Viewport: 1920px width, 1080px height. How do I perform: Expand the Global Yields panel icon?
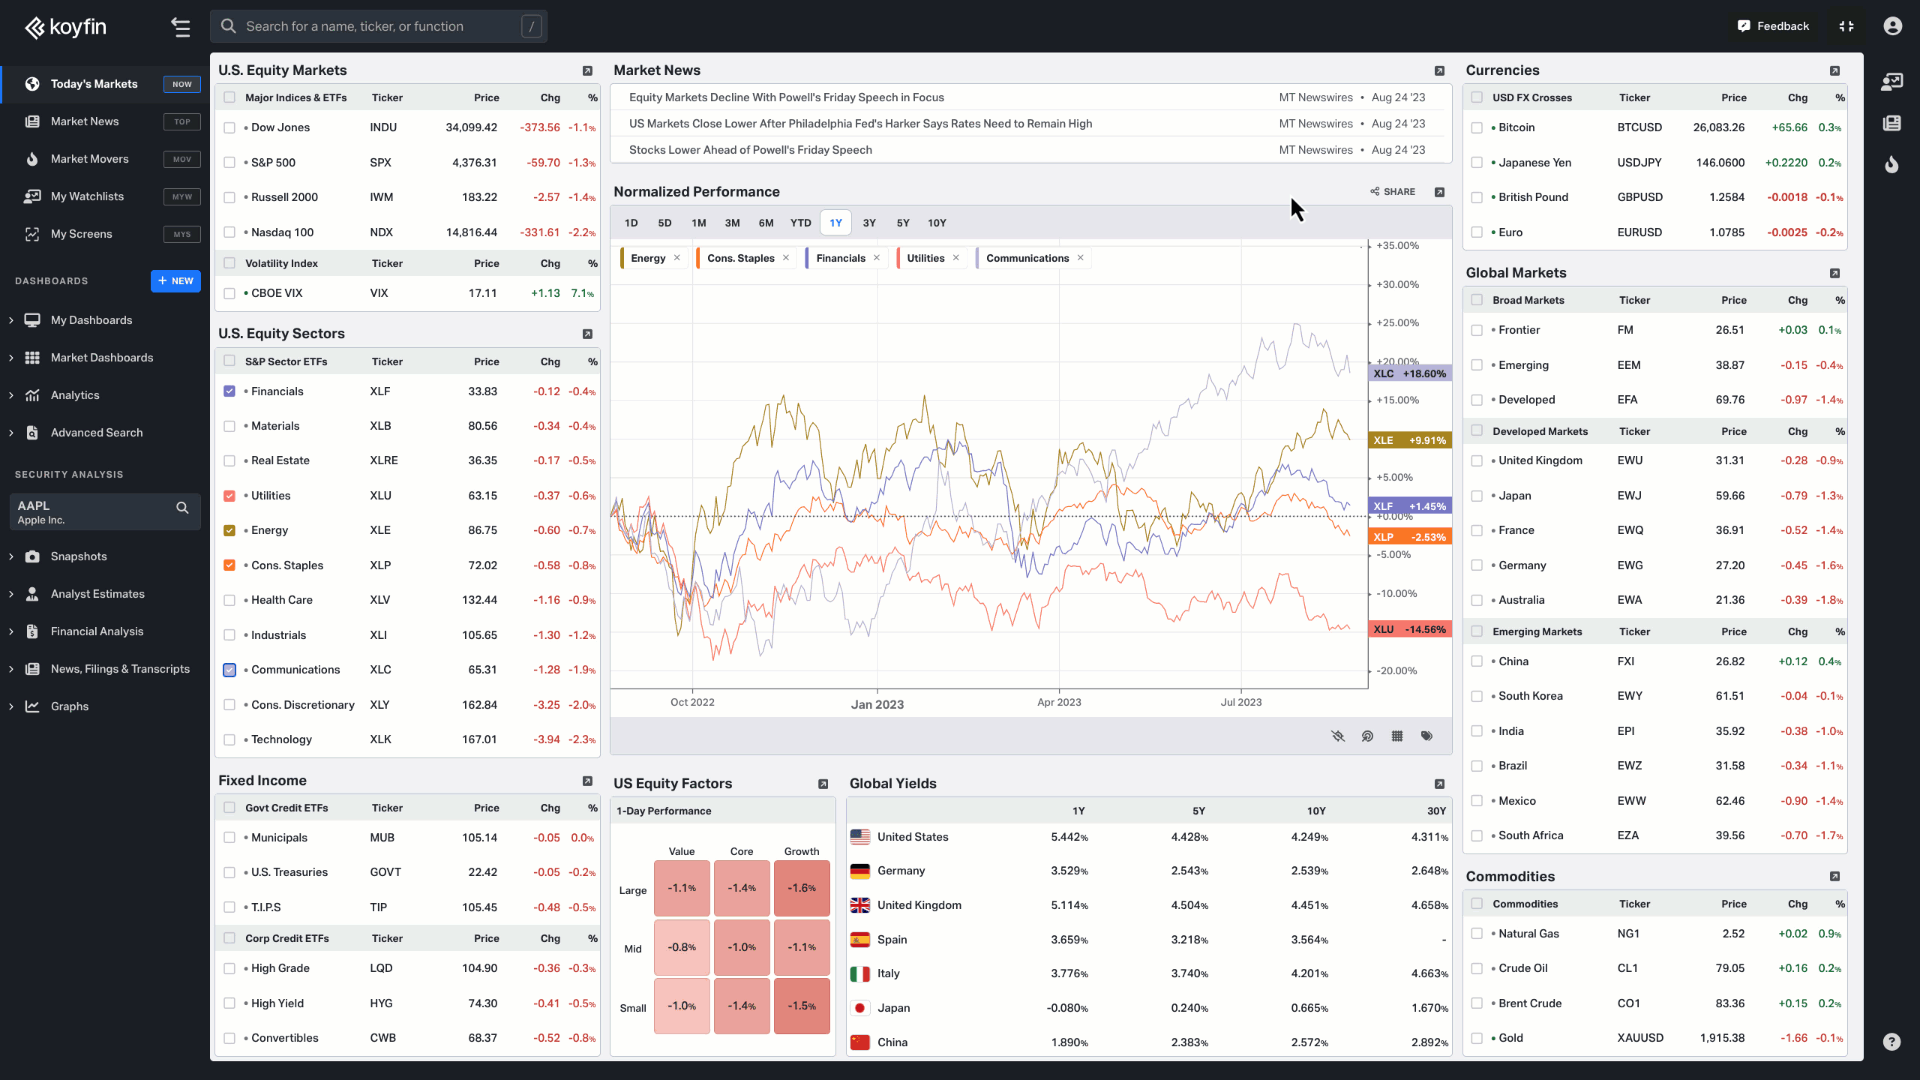click(1439, 784)
